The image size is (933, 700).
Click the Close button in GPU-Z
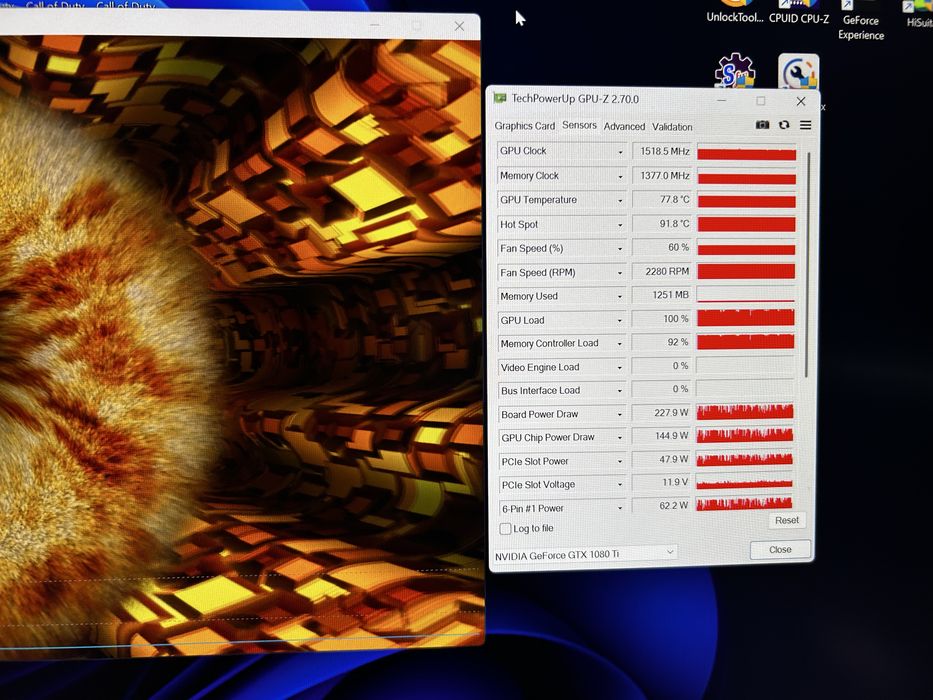[780, 549]
